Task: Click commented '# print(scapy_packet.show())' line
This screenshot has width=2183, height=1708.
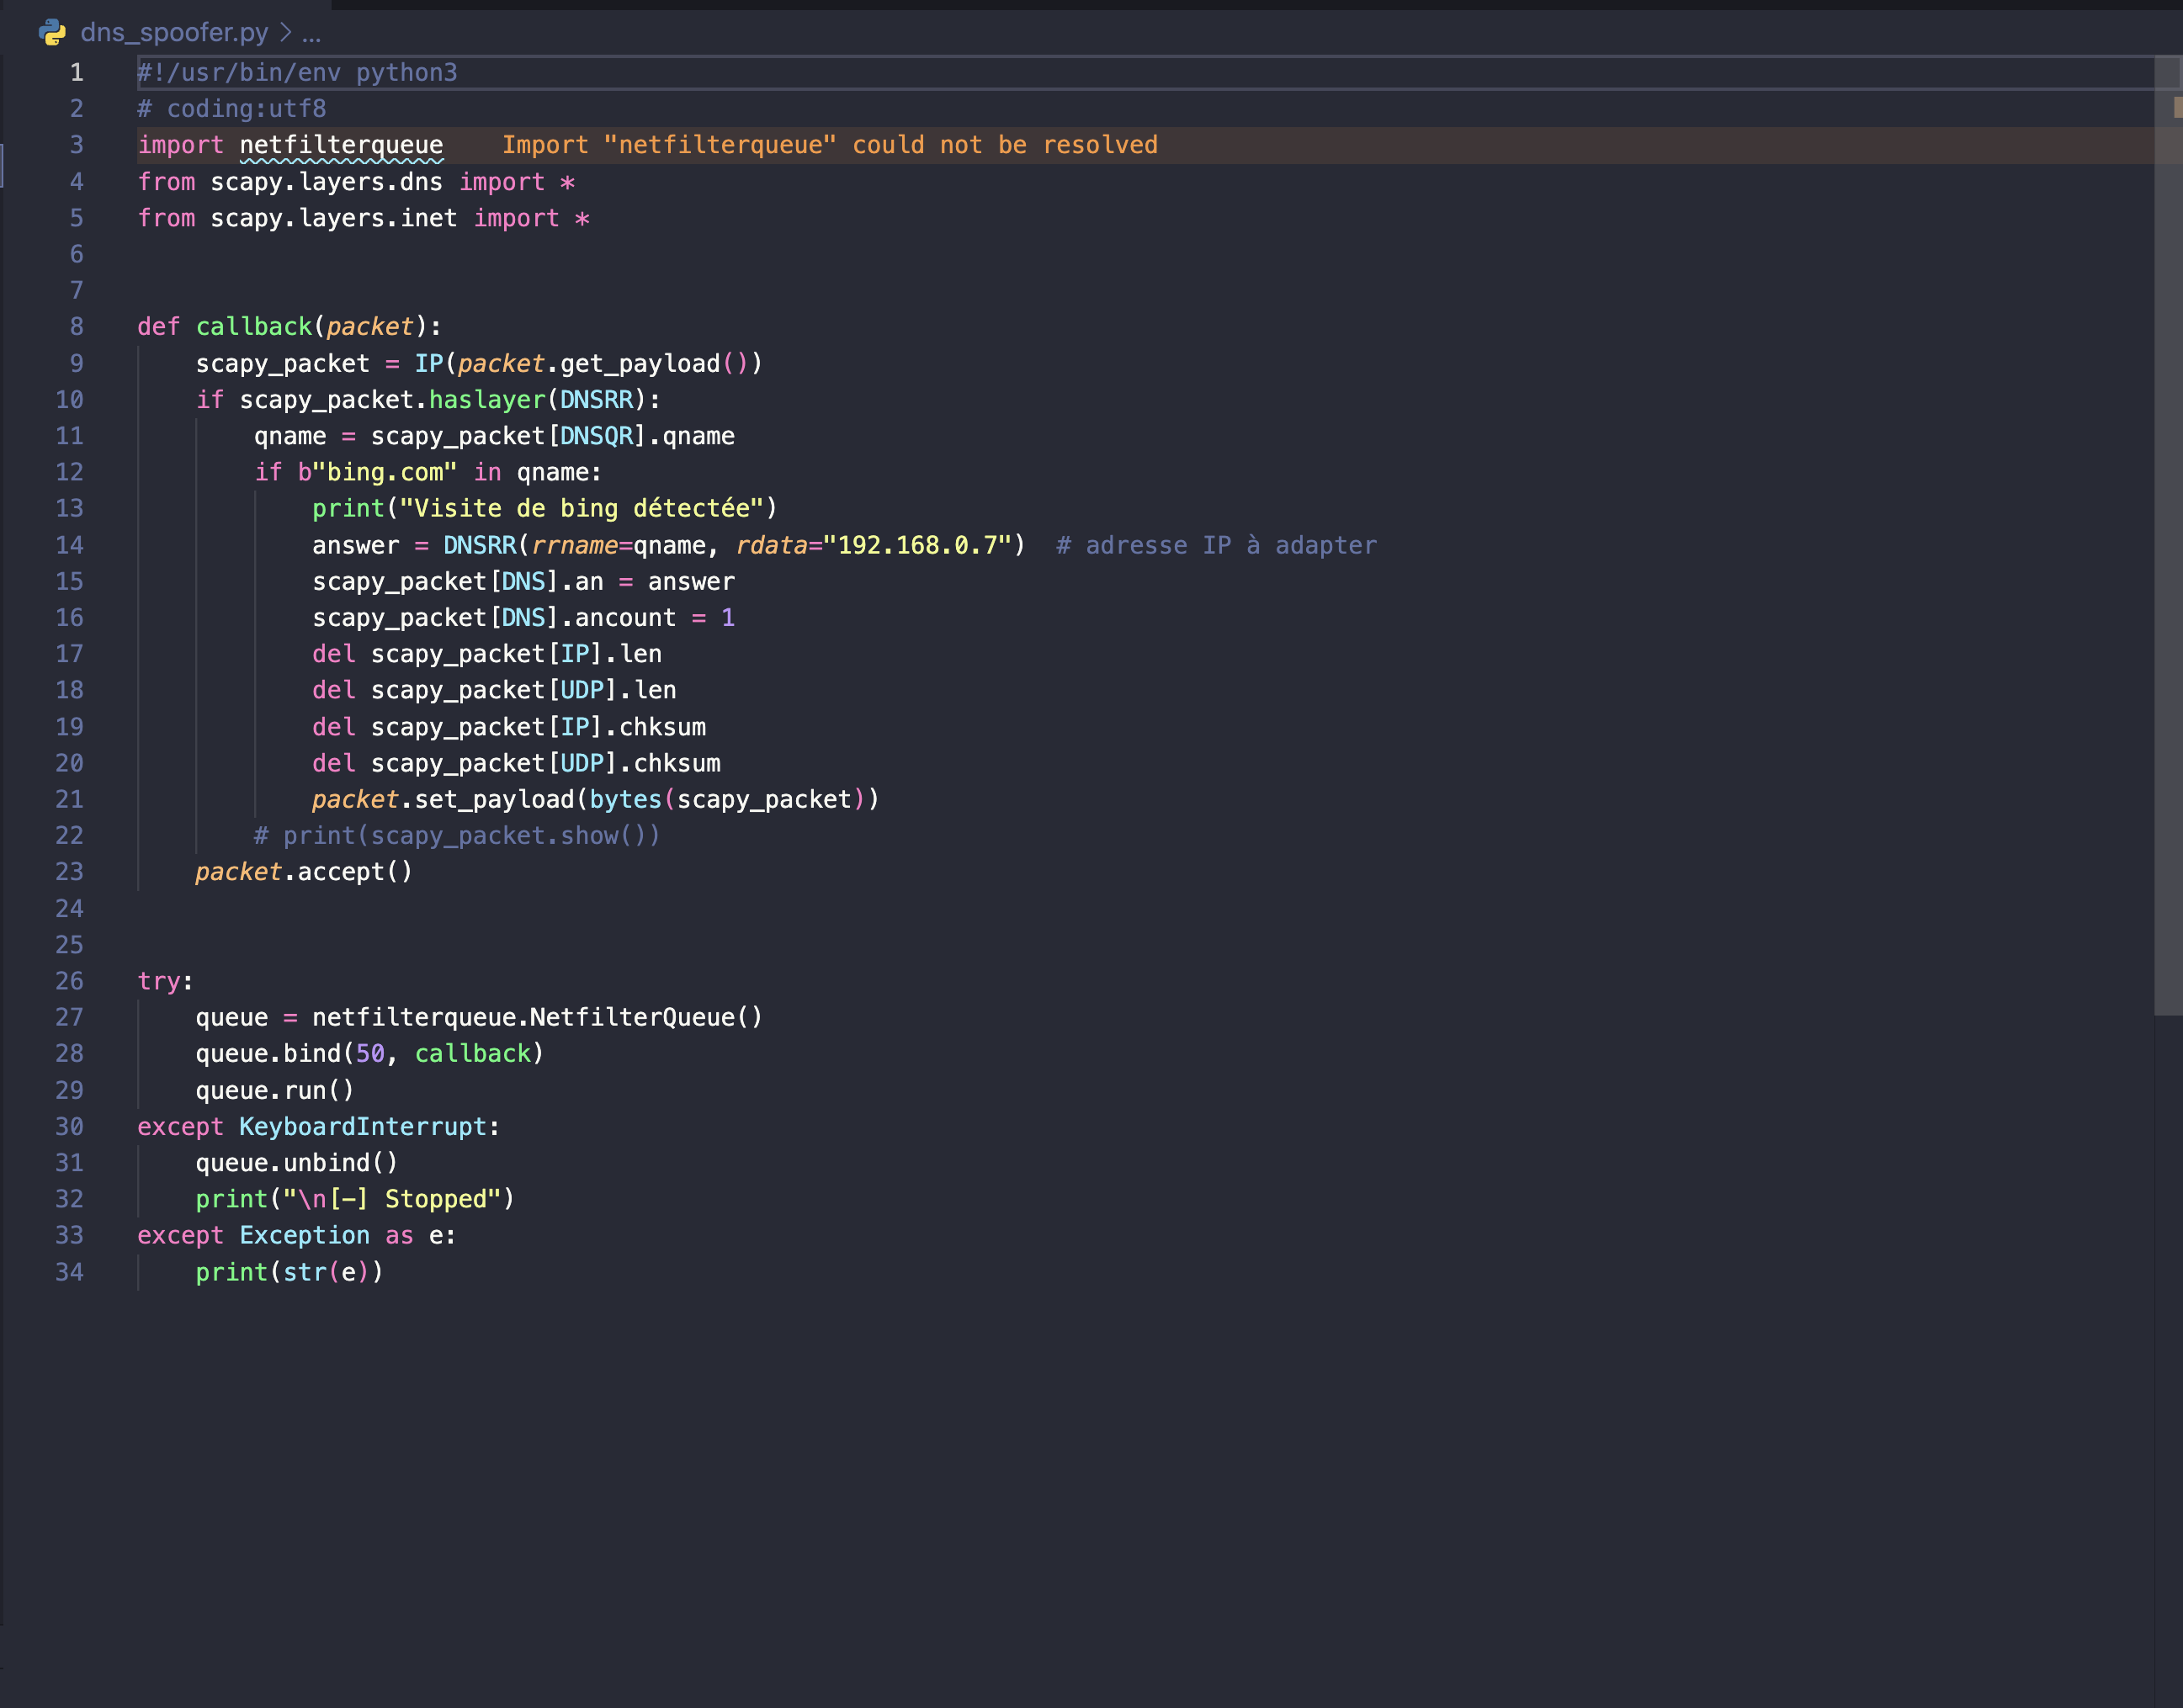Action: coord(457,836)
